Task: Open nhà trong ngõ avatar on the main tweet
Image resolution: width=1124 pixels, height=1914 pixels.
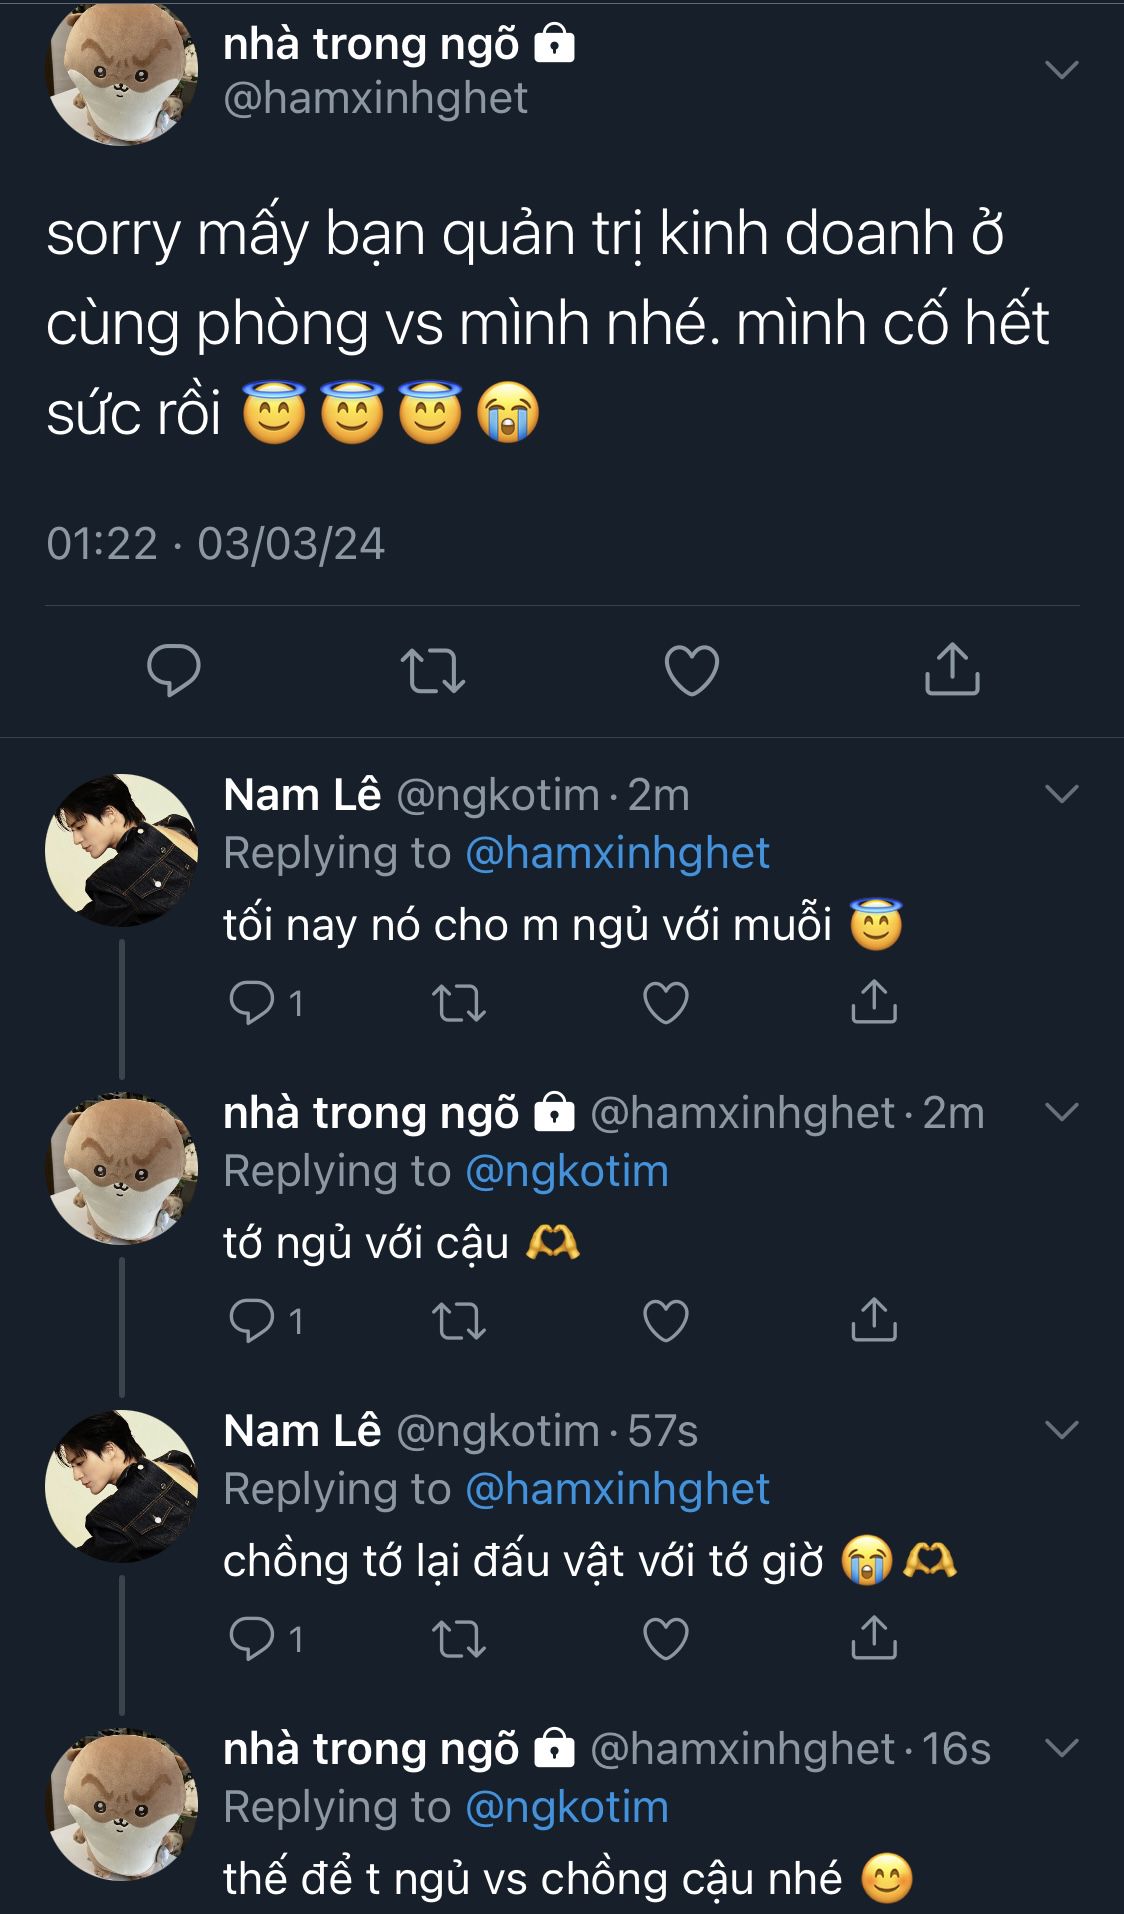Action: pos(121,72)
